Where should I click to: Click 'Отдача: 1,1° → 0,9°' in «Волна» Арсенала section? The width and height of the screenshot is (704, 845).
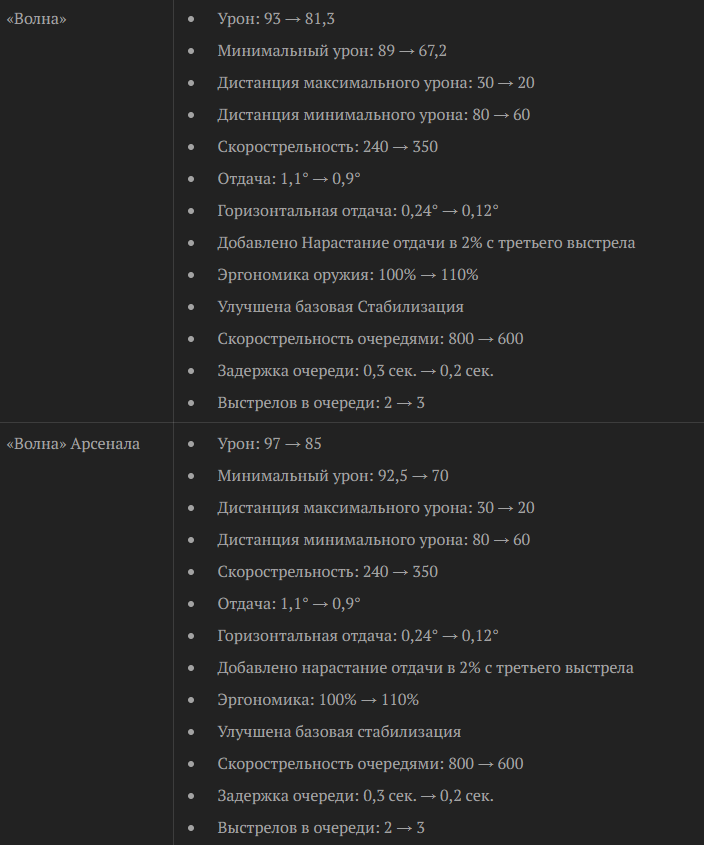click(x=289, y=603)
